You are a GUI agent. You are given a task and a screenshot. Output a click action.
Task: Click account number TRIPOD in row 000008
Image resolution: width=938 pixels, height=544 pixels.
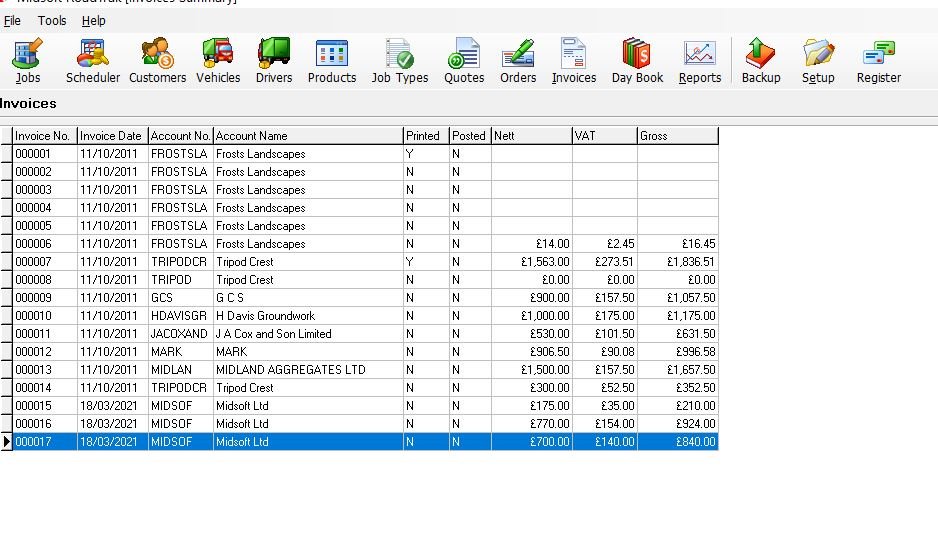coord(181,279)
